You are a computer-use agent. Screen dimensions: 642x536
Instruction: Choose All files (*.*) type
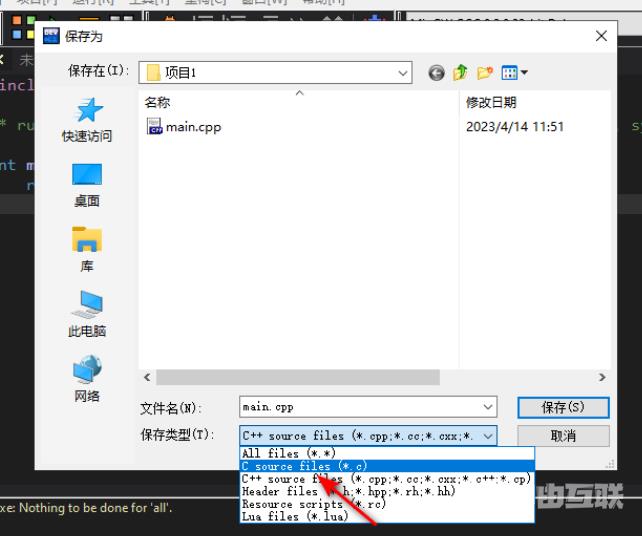pos(387,453)
